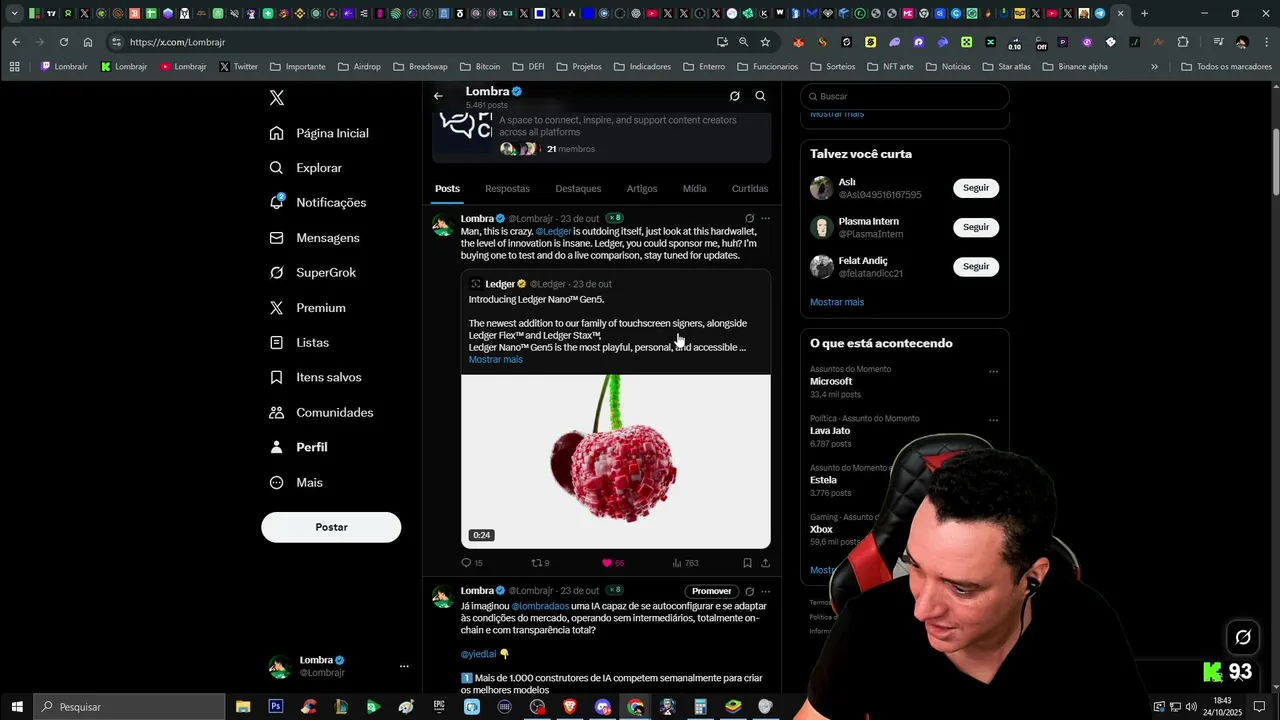1280x720 pixels.
Task: Open Listas in the sidebar
Action: (299, 342)
